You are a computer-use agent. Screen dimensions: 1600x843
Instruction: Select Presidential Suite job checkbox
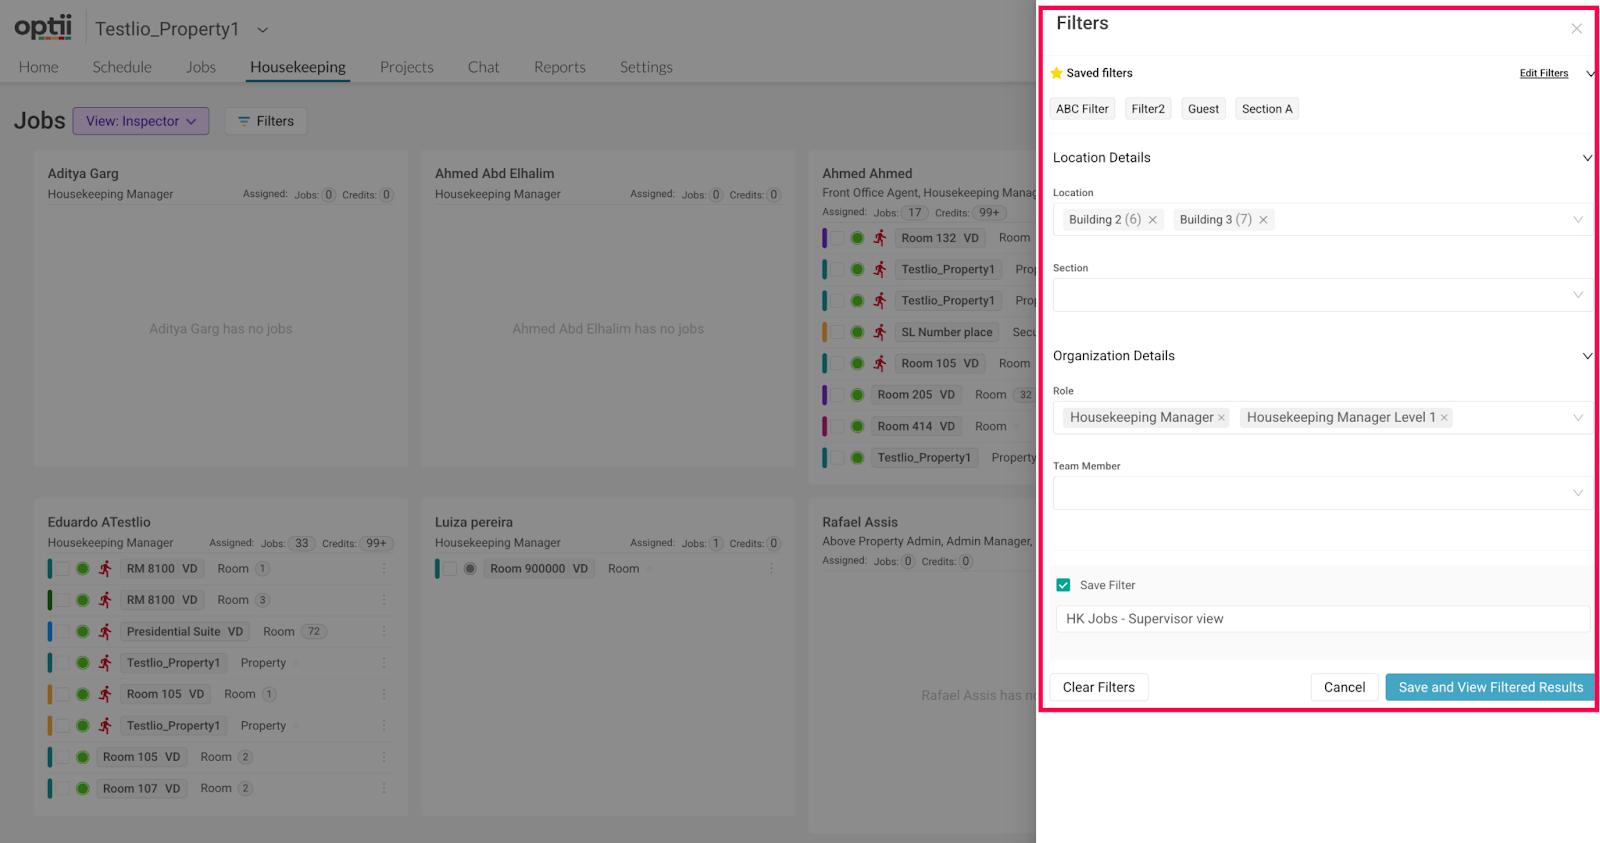click(62, 632)
